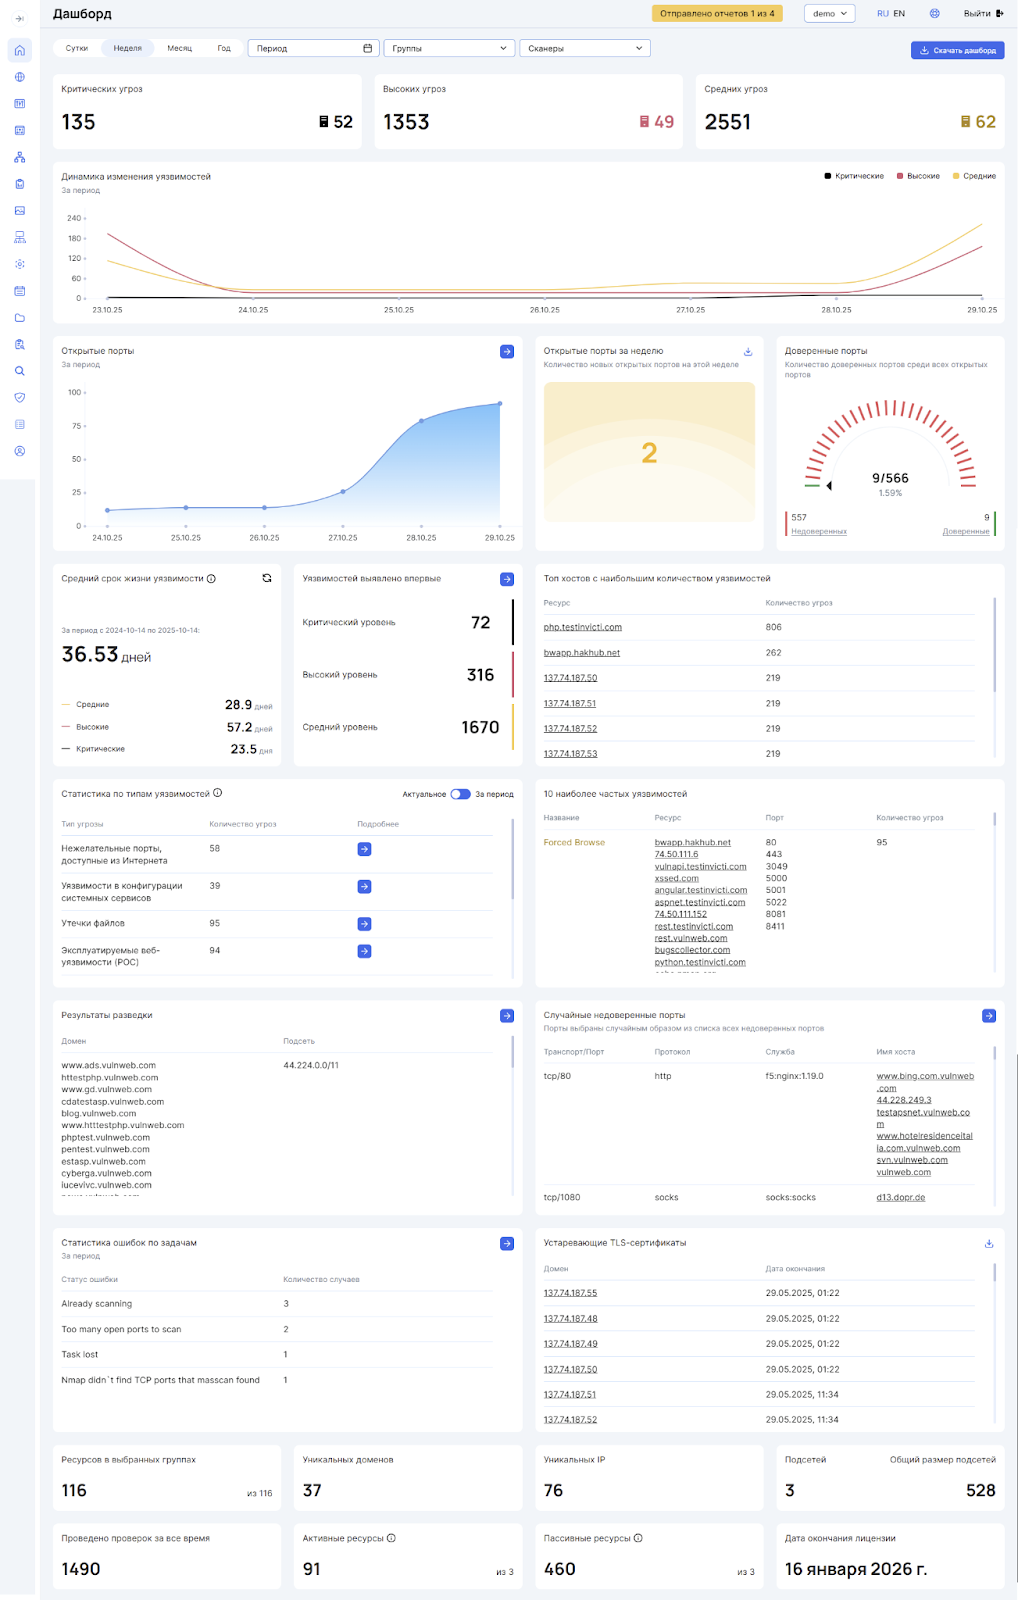Click the magnifier search icon in sidebar
1018x1600 pixels.
tap(19, 371)
